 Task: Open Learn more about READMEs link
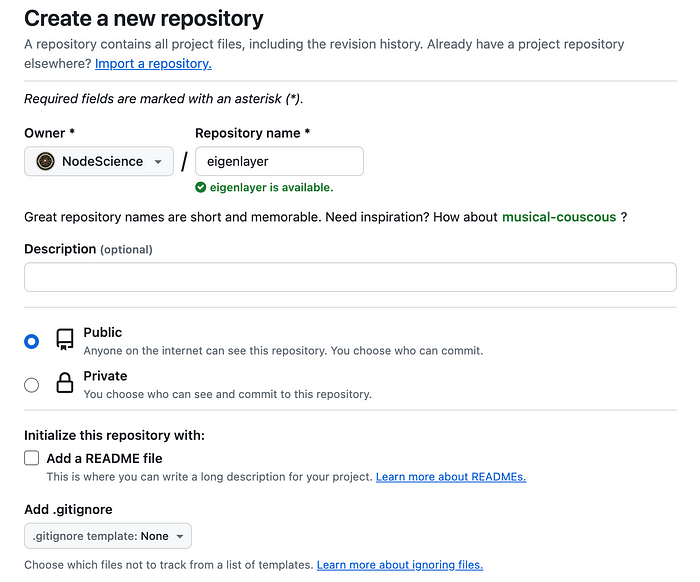point(451,477)
